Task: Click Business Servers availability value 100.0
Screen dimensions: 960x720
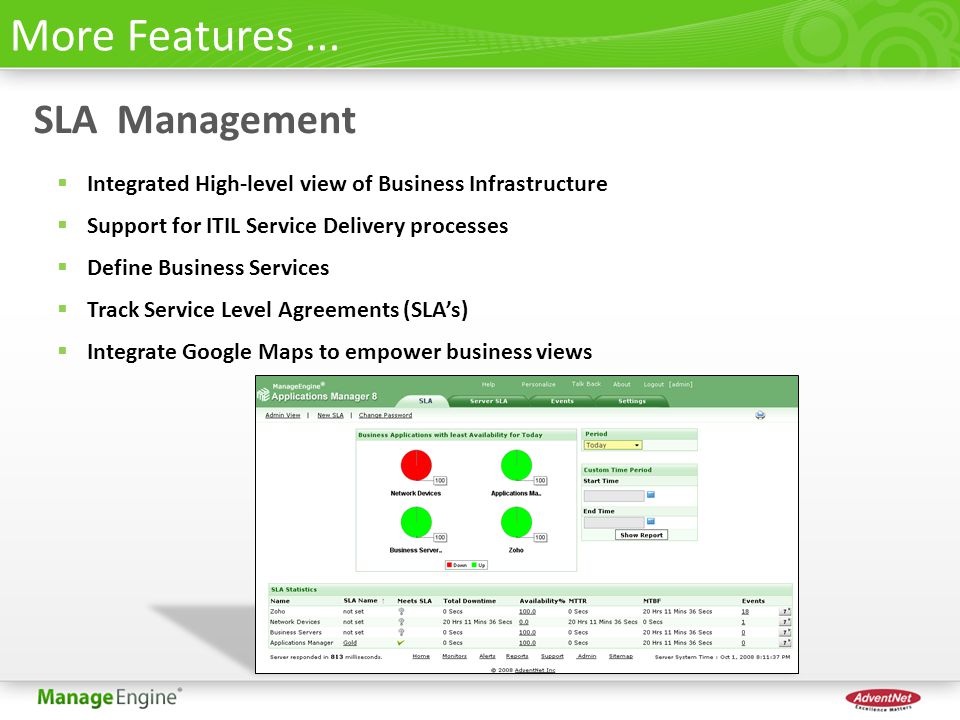Action: [x=527, y=632]
